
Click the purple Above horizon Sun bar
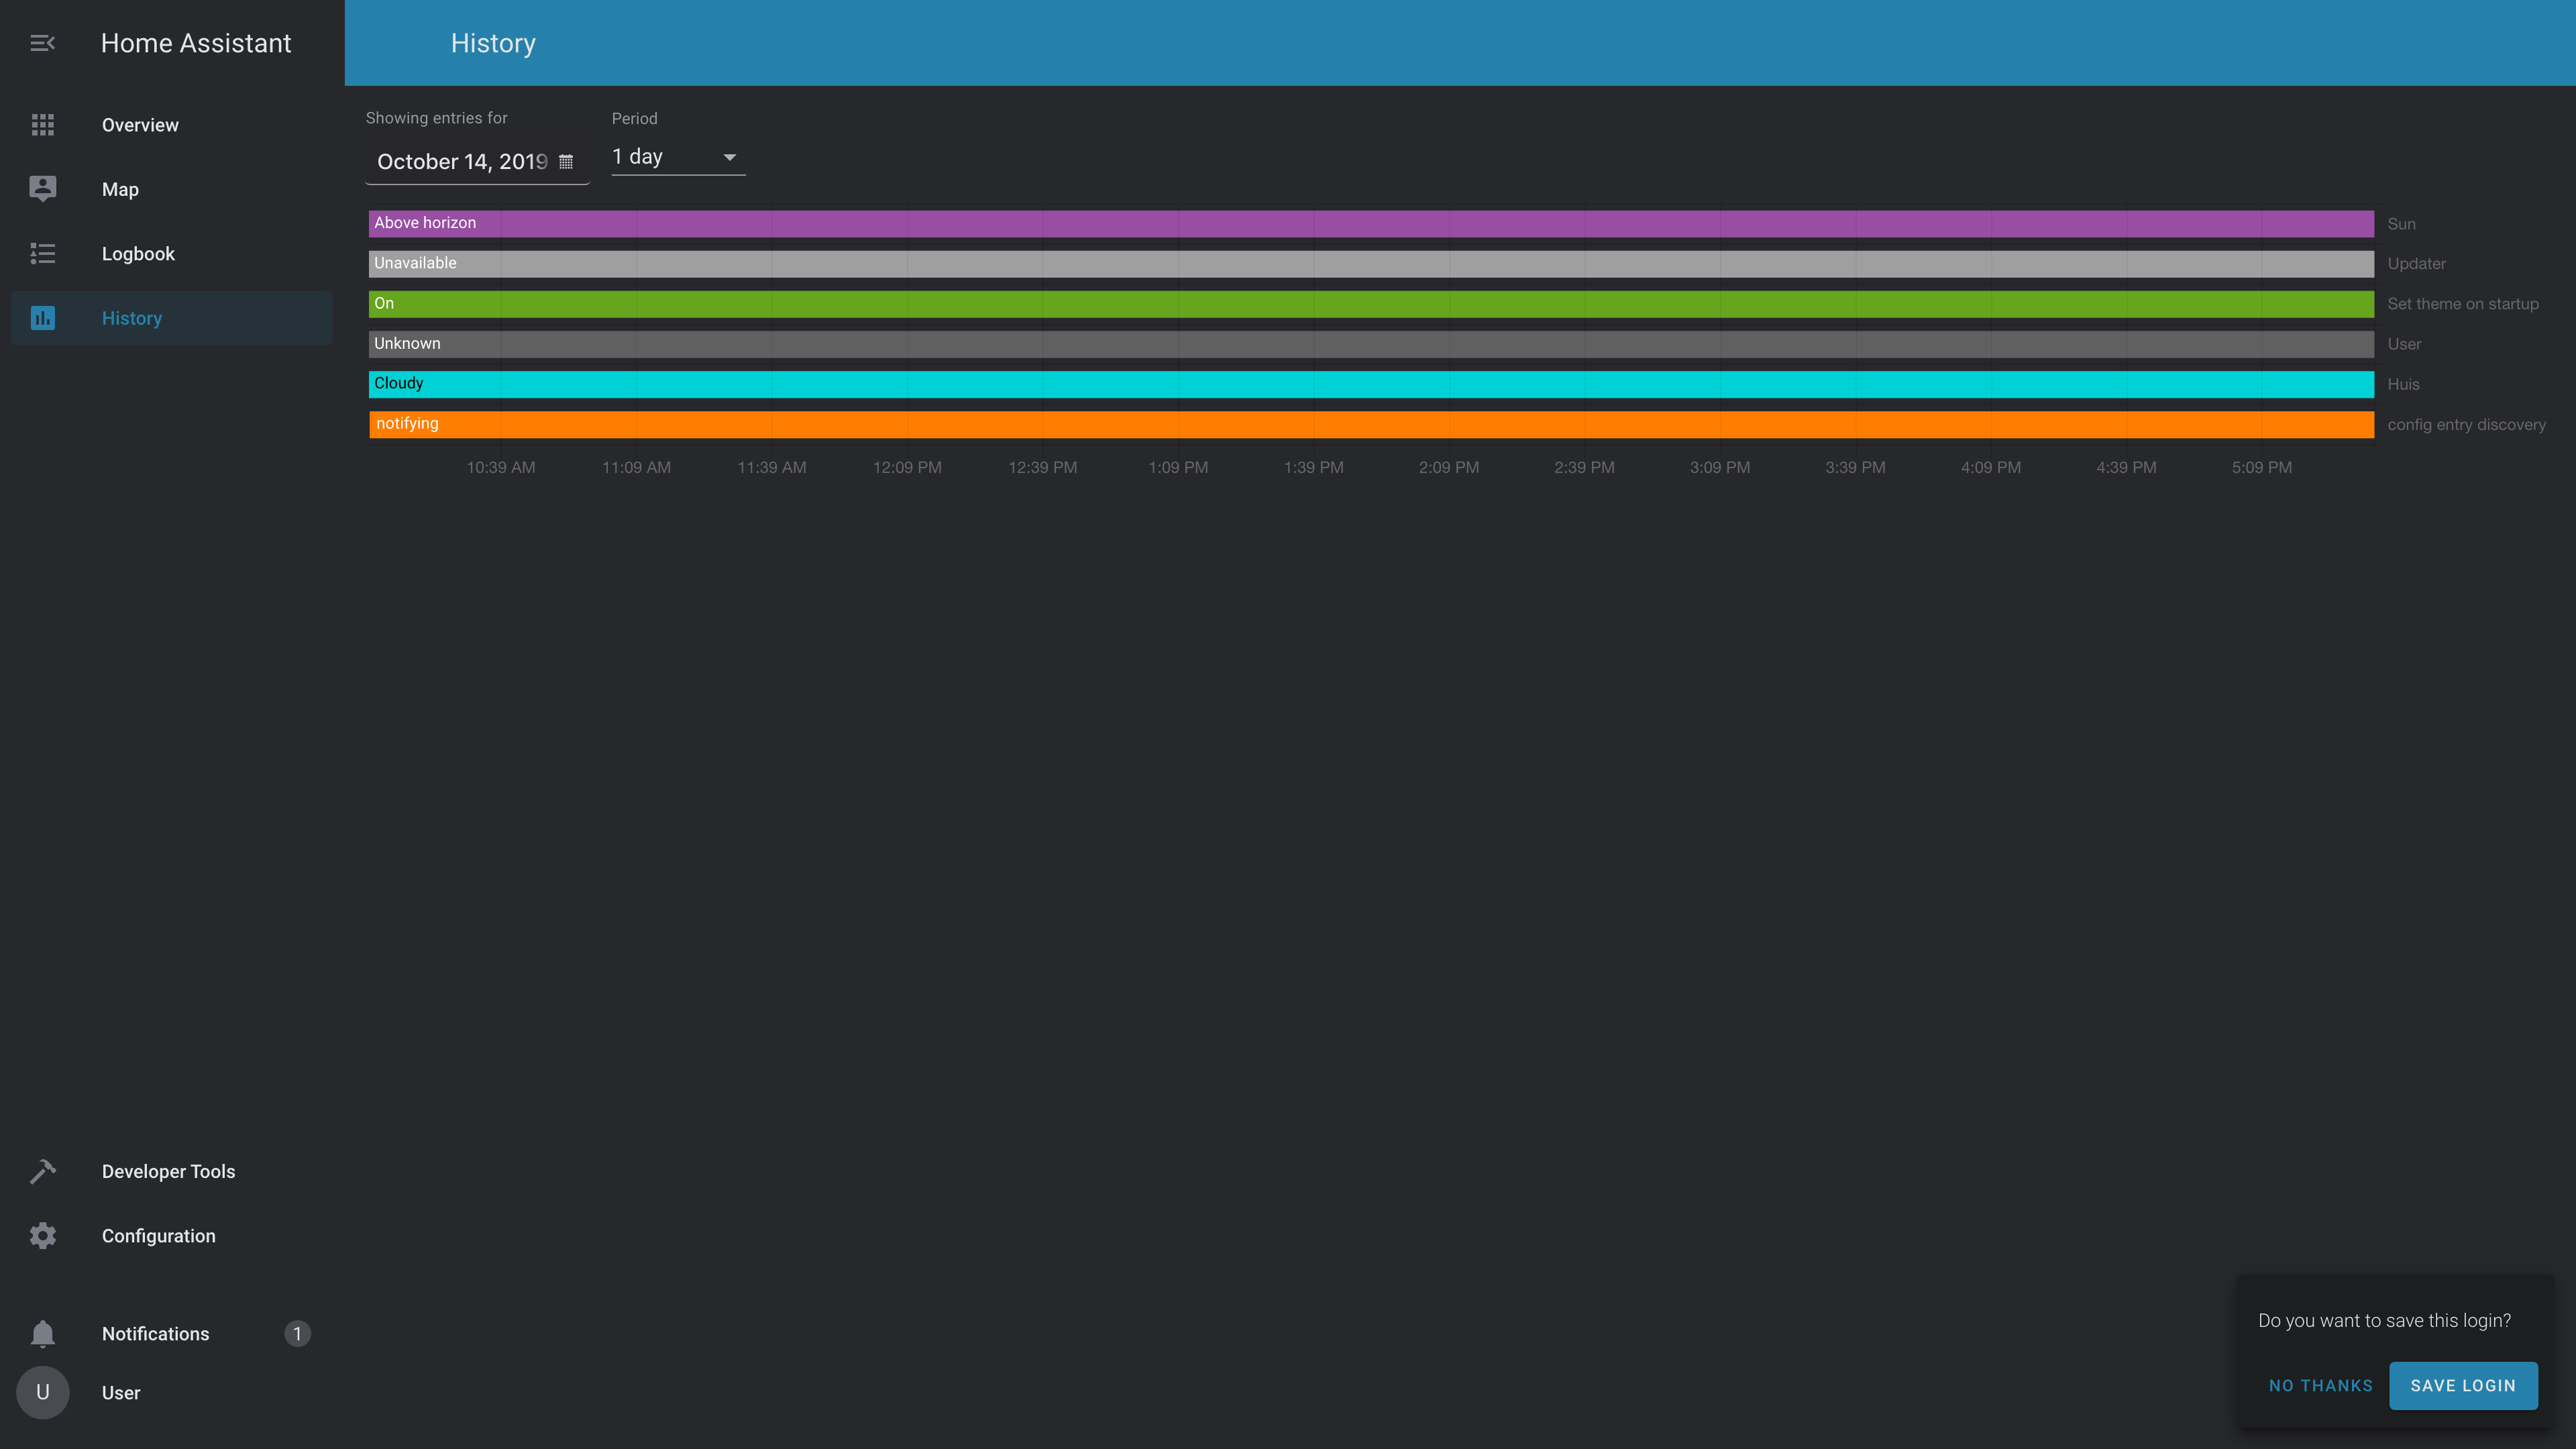pos(1370,223)
